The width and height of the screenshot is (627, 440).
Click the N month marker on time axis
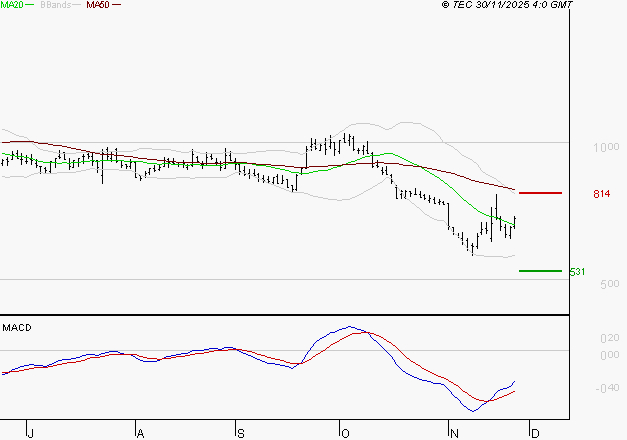click(x=453, y=433)
